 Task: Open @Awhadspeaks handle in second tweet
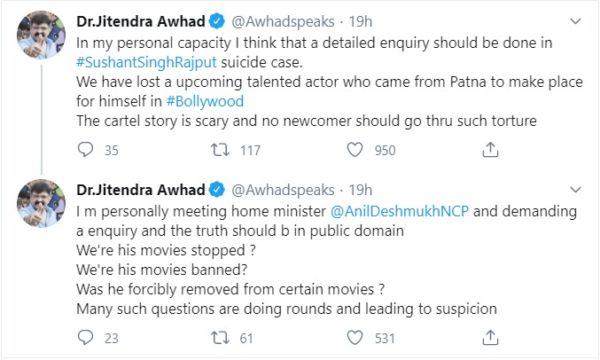[x=283, y=190]
